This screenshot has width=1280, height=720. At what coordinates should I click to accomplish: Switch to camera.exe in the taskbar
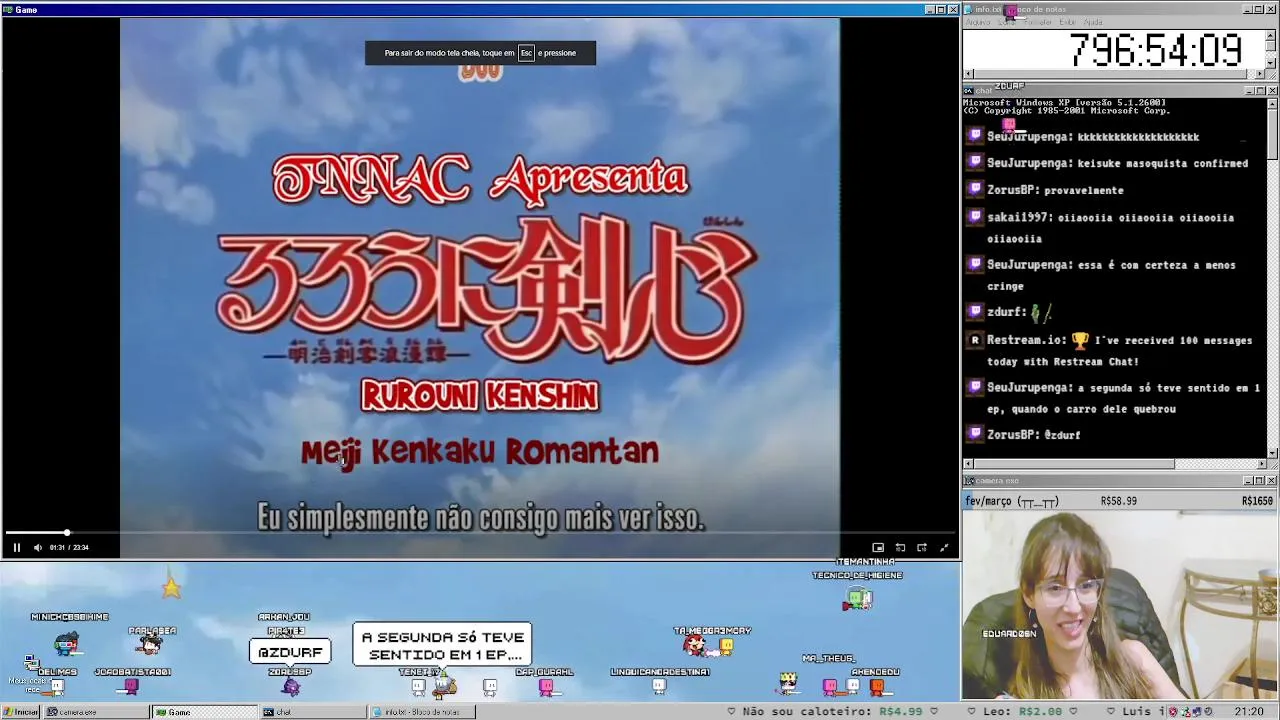point(95,712)
